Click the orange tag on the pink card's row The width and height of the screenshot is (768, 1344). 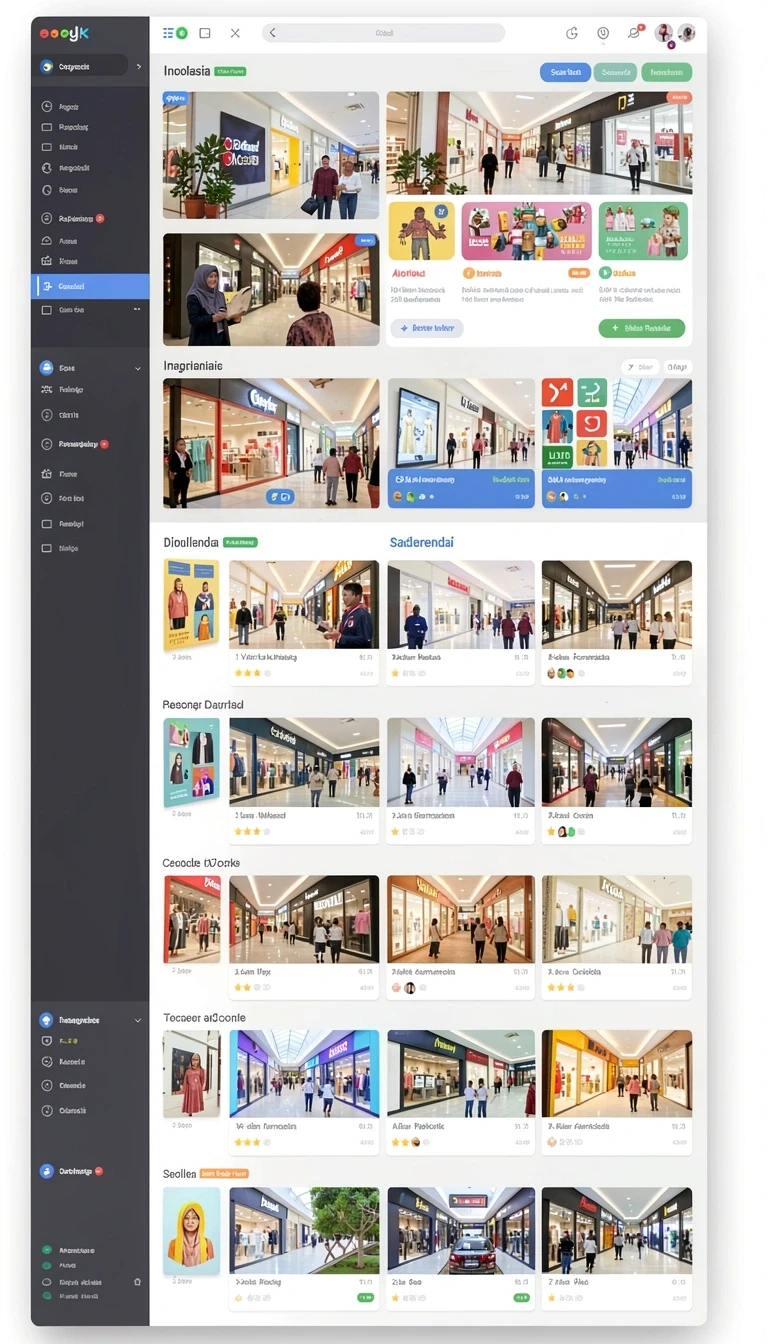[x=578, y=273]
